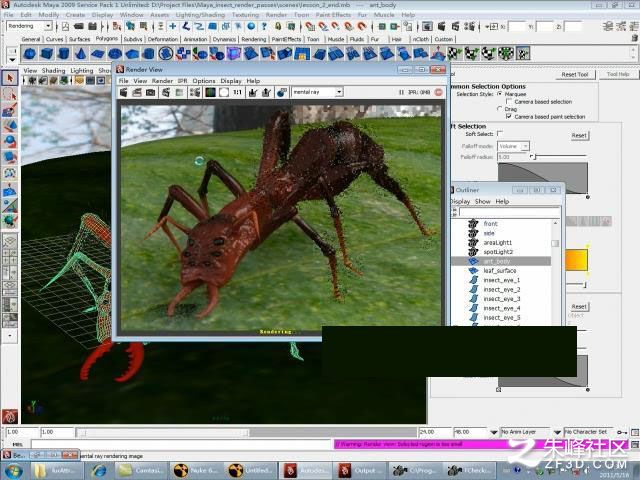Switch to the Rendering shelf tab
Viewport: 640px width, 480px height.
[253, 39]
